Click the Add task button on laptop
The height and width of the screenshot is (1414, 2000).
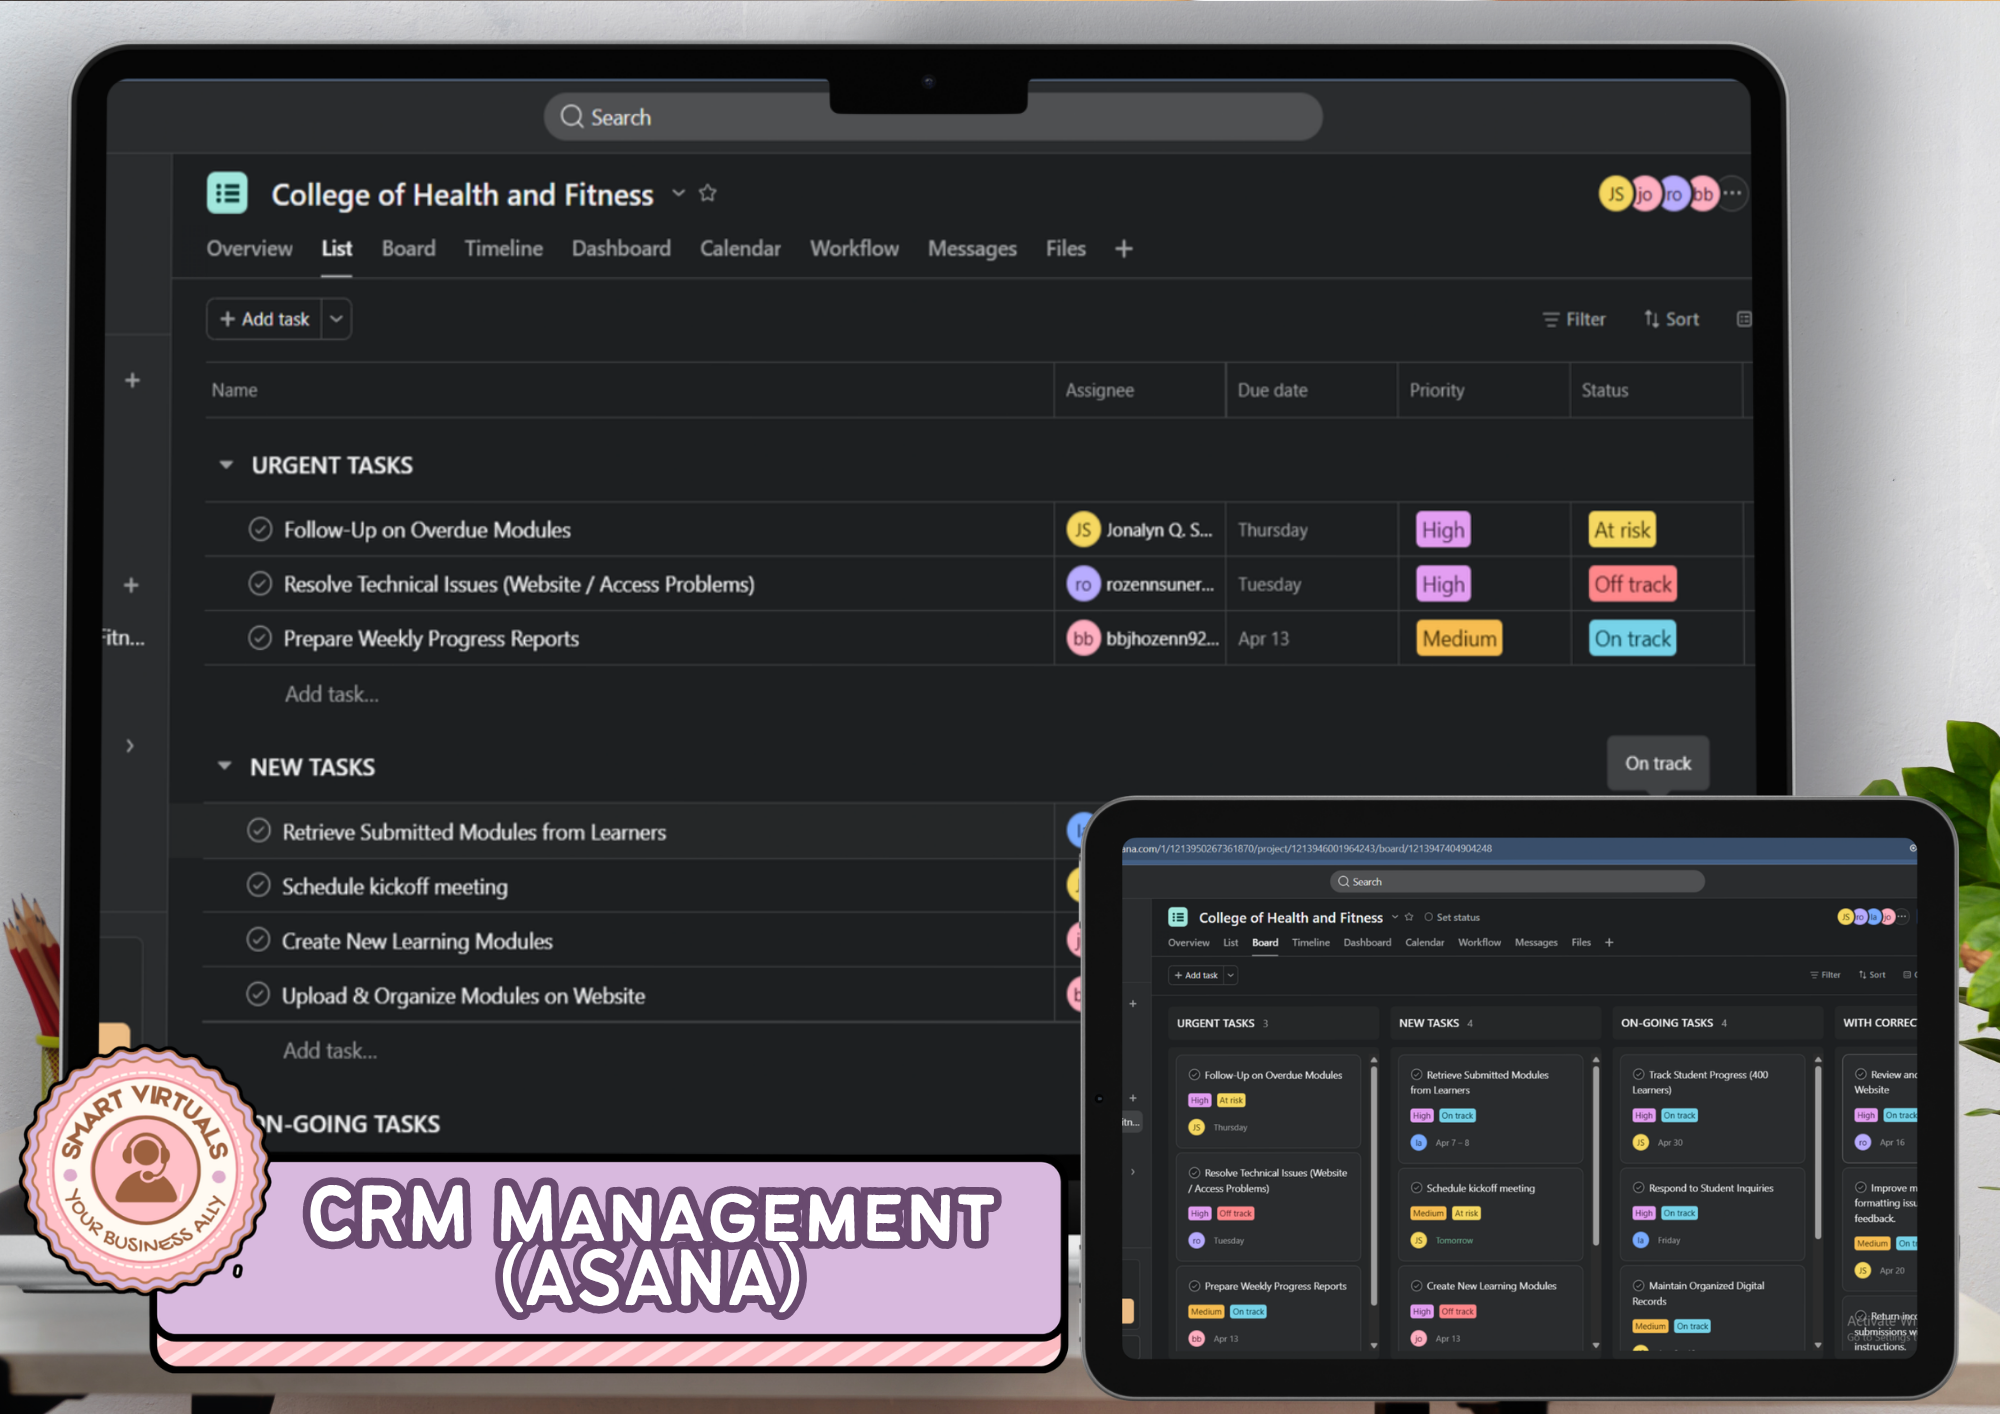[x=264, y=319]
